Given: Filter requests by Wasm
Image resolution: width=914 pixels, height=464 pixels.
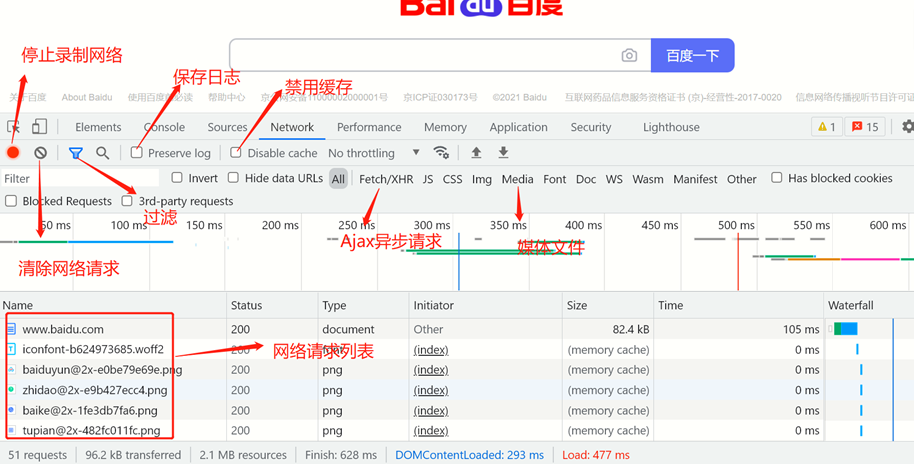Looking at the screenshot, I should click(648, 179).
